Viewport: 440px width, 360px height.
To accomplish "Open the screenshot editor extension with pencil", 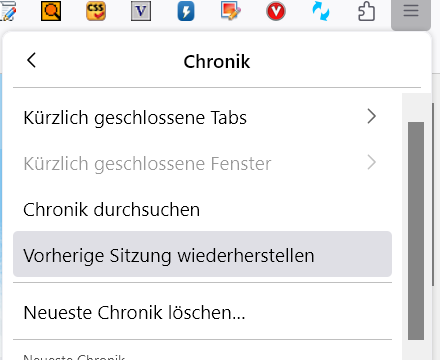I will tap(231, 11).
